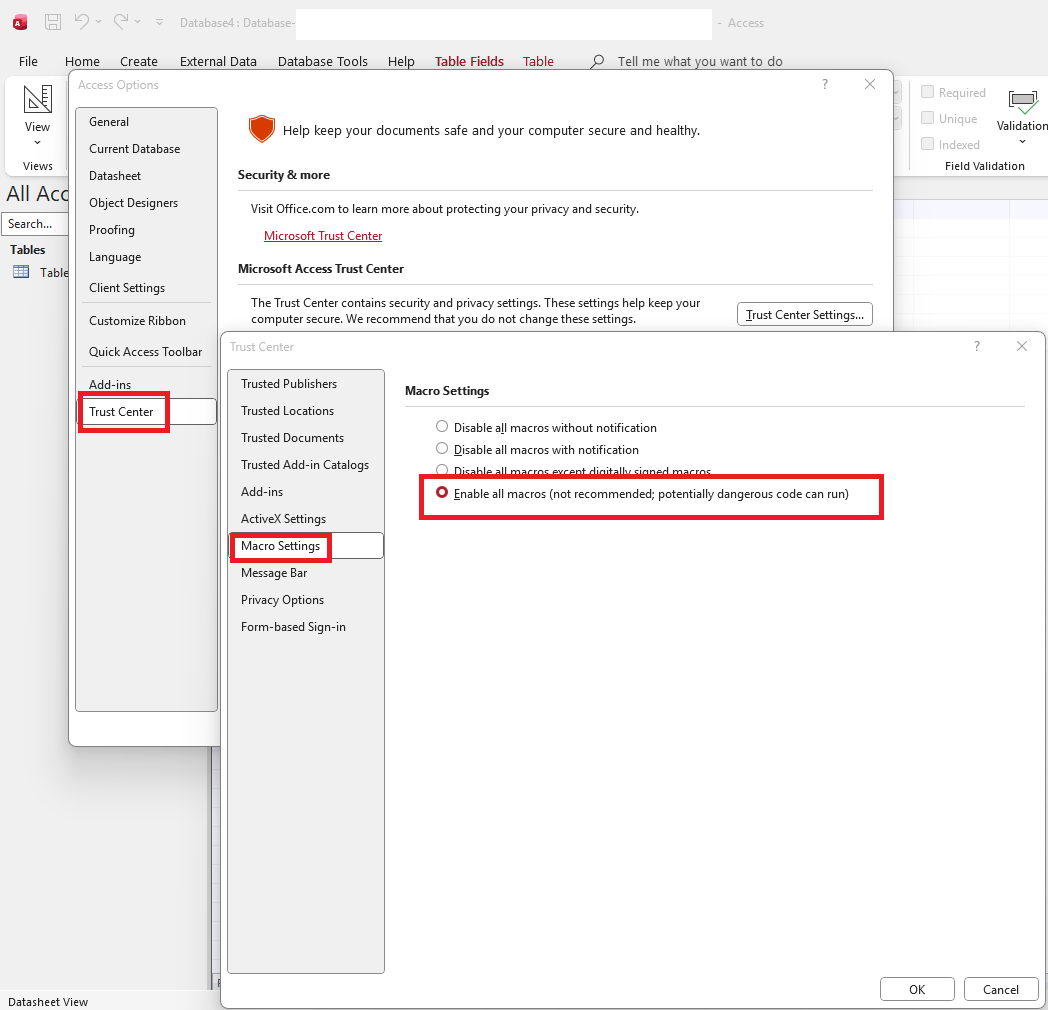This screenshot has width=1048, height=1010.
Task: Click the Tell me search magnifier icon
Action: tap(597, 61)
